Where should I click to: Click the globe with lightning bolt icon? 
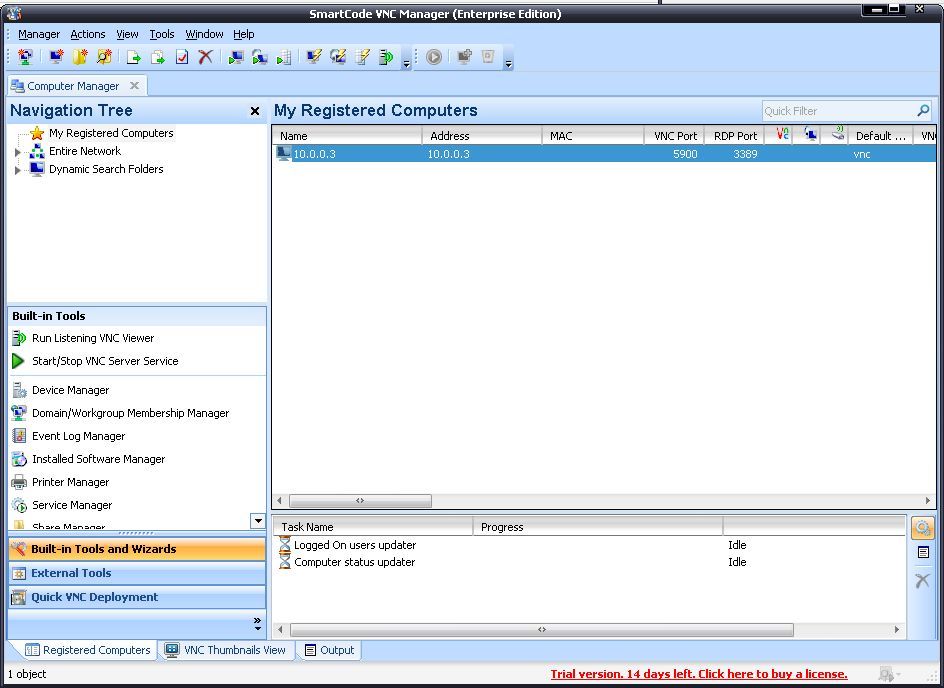[338, 57]
